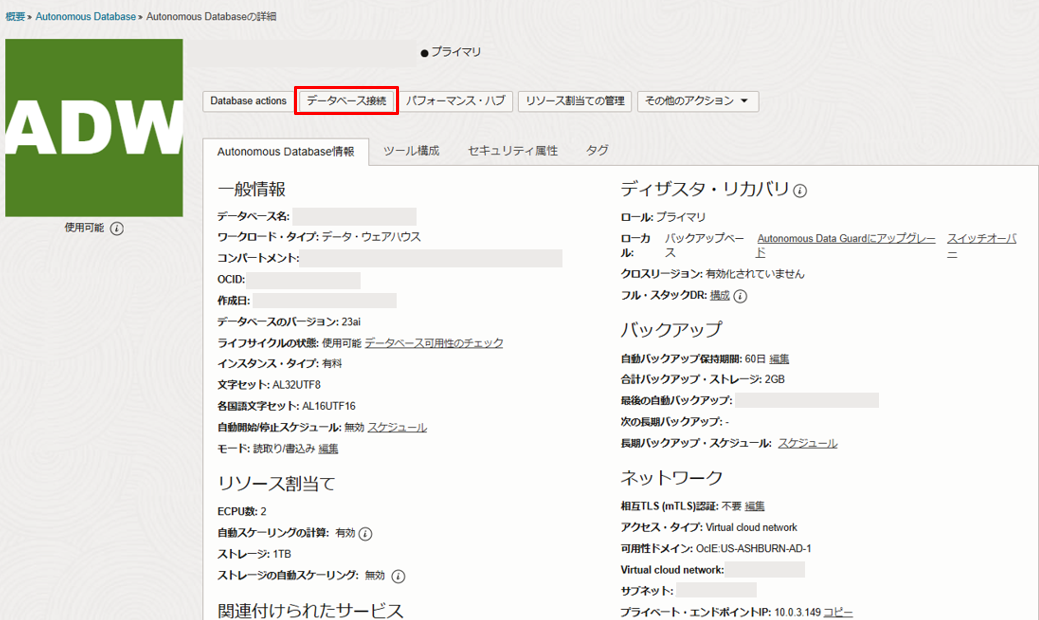Click the プライマリ status label
Viewport: 1039px width, 620px height.
[456, 52]
